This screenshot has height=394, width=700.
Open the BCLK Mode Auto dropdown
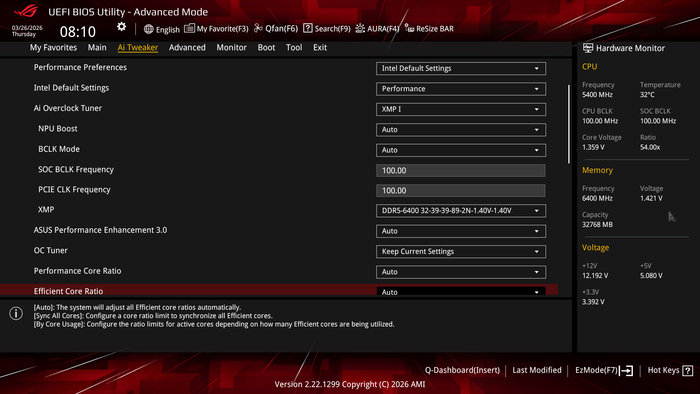(461, 150)
